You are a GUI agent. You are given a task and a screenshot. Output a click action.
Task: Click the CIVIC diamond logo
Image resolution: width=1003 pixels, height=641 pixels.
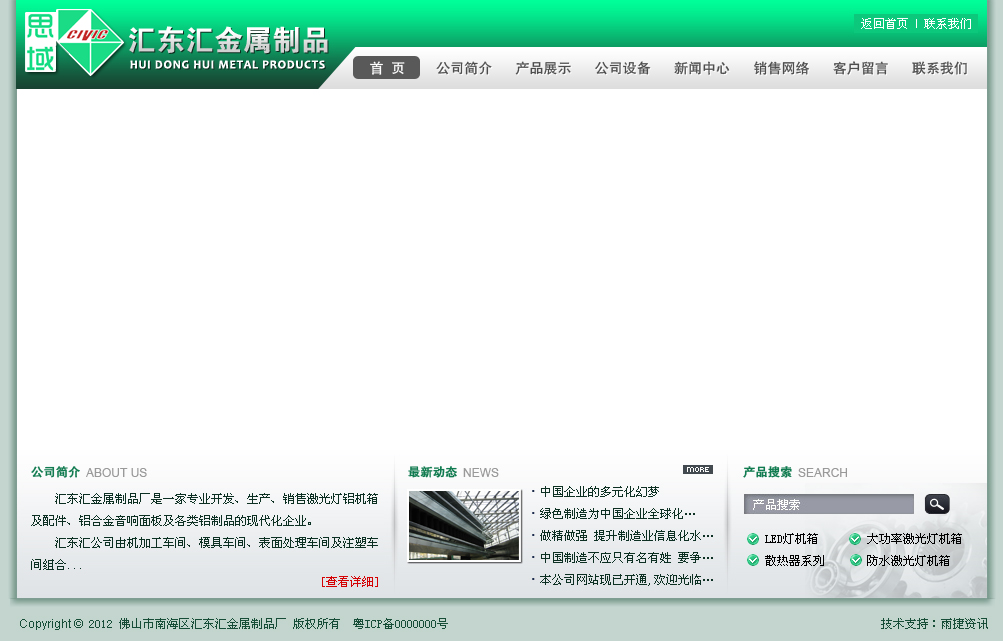[92, 42]
